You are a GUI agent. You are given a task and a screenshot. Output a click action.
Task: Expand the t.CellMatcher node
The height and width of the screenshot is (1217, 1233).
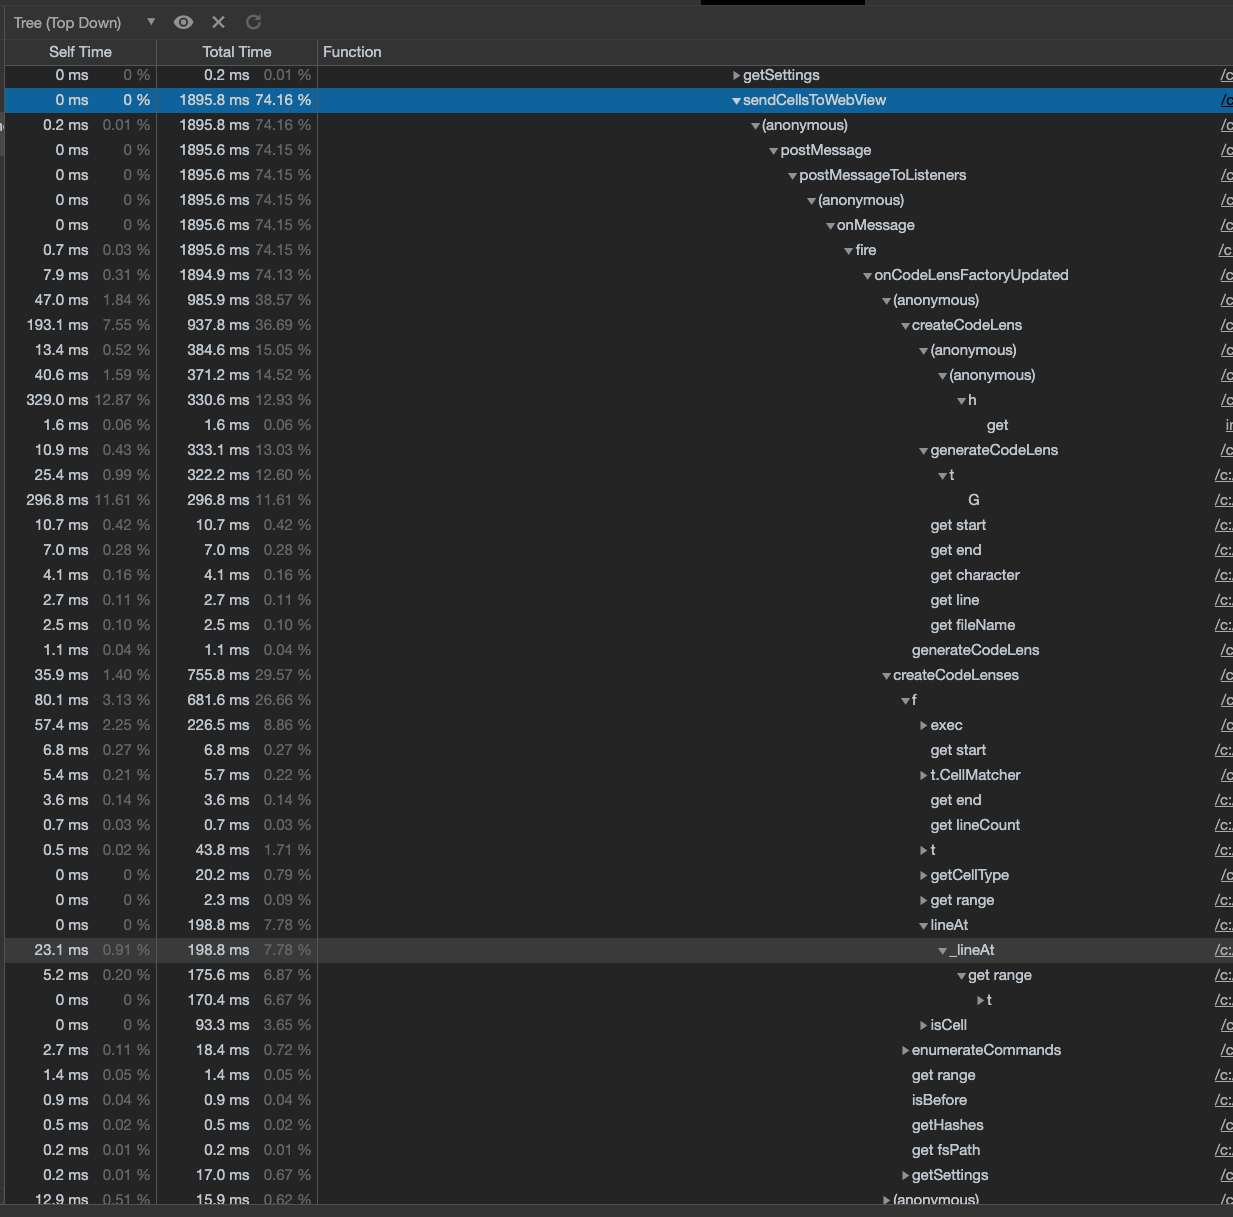(x=923, y=775)
